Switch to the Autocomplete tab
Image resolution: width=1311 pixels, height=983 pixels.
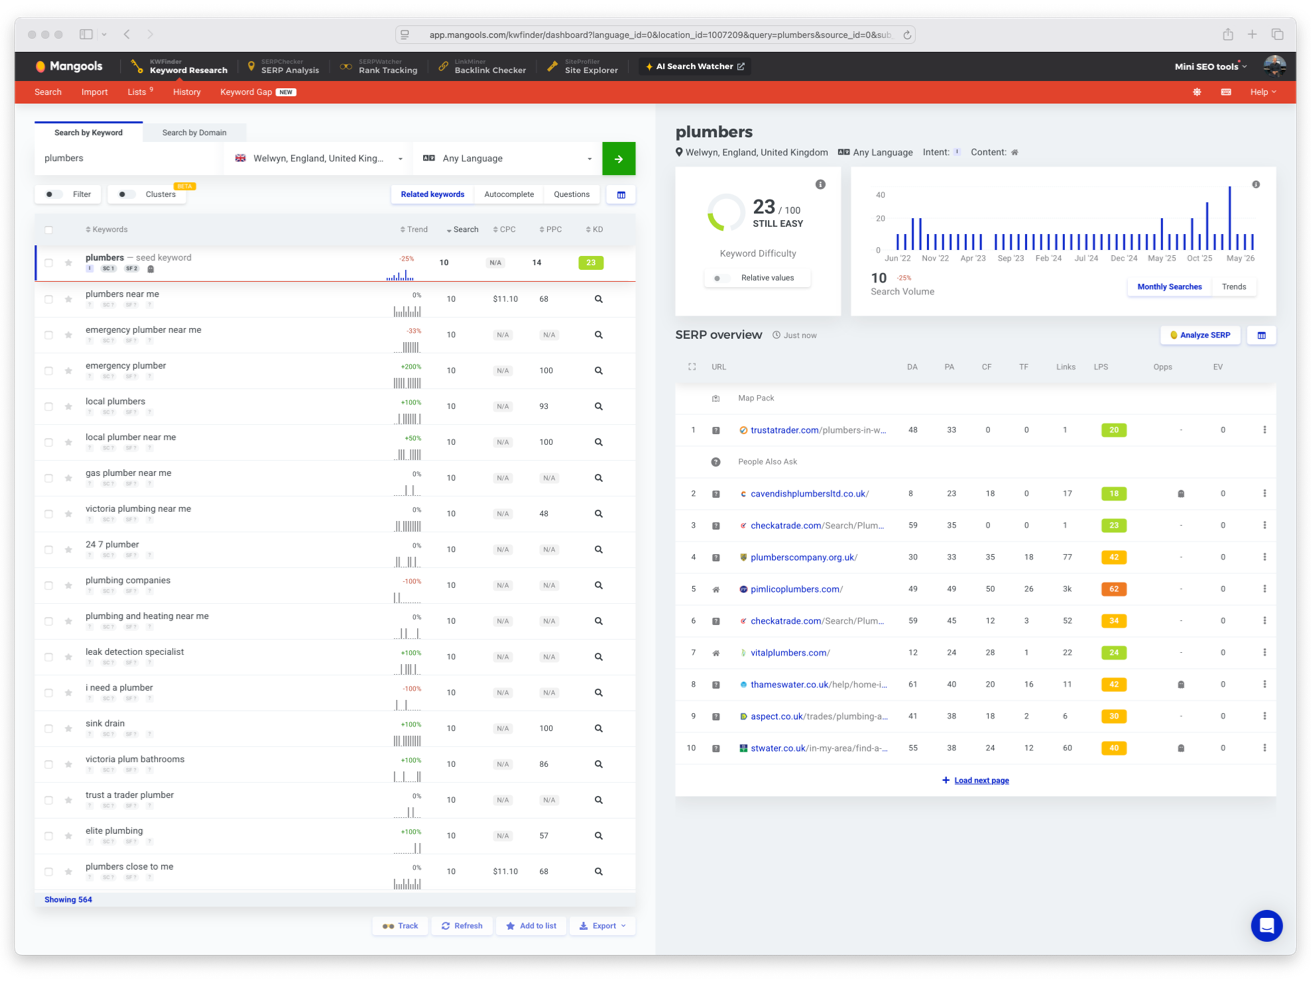[509, 195]
